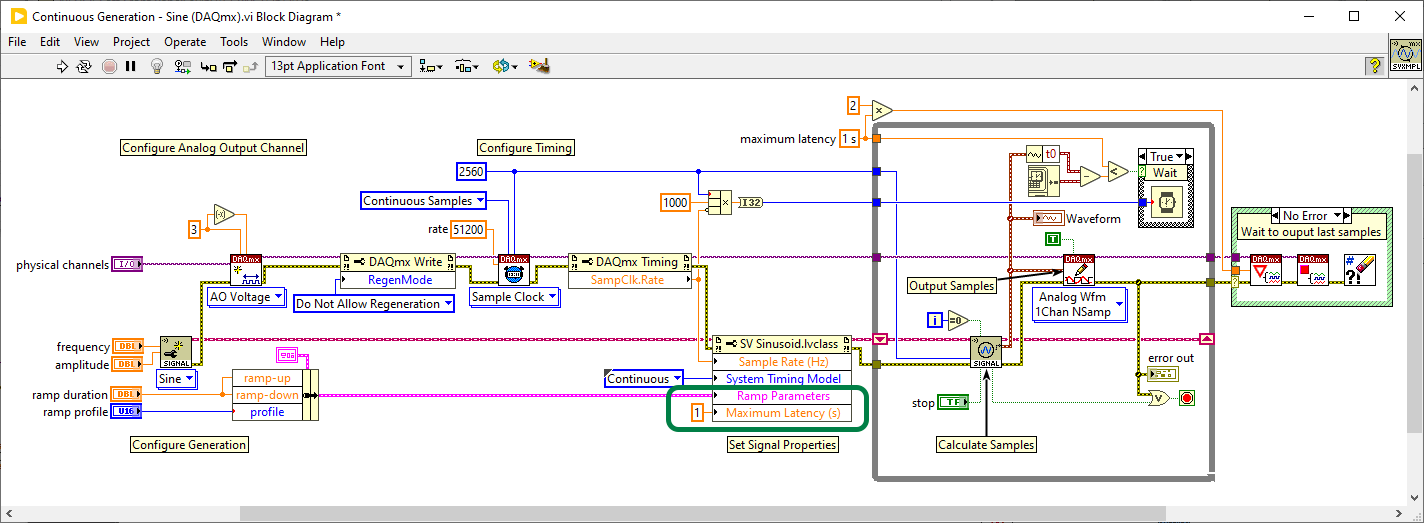Select the DAQmx Write pencil VI icon

(x=1079, y=269)
